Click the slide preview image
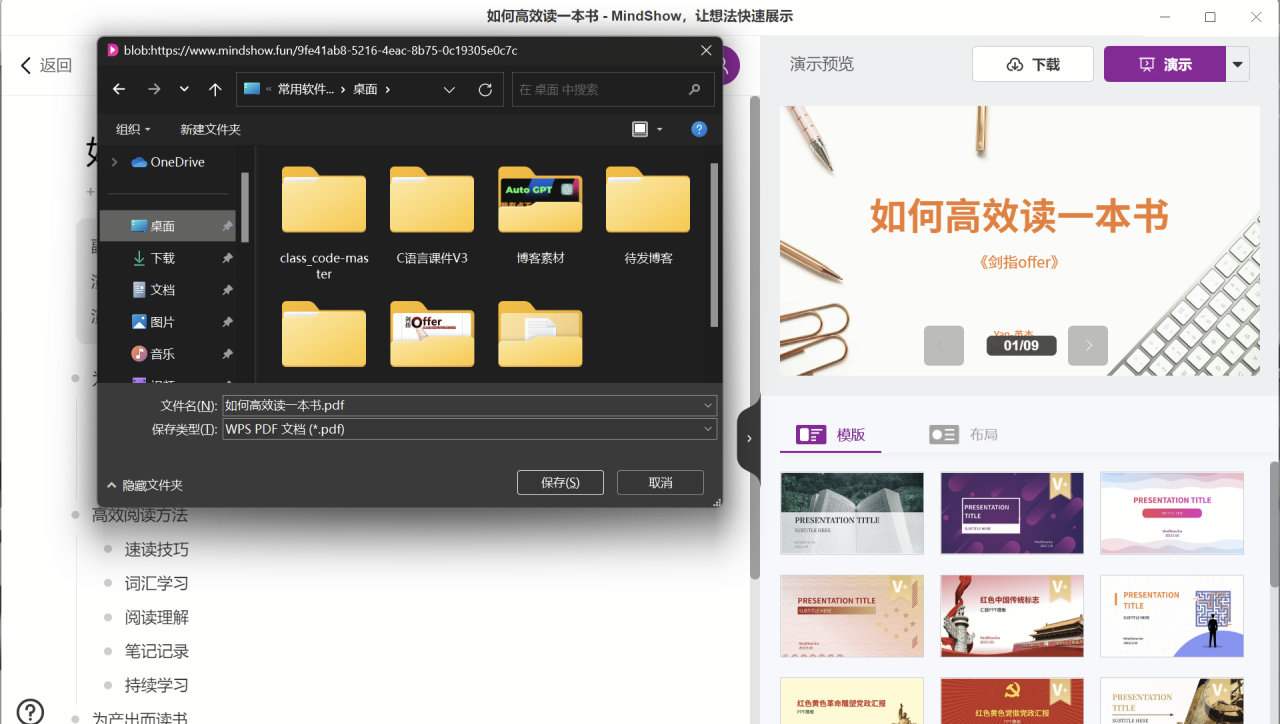The image size is (1280, 724). pos(1020,241)
